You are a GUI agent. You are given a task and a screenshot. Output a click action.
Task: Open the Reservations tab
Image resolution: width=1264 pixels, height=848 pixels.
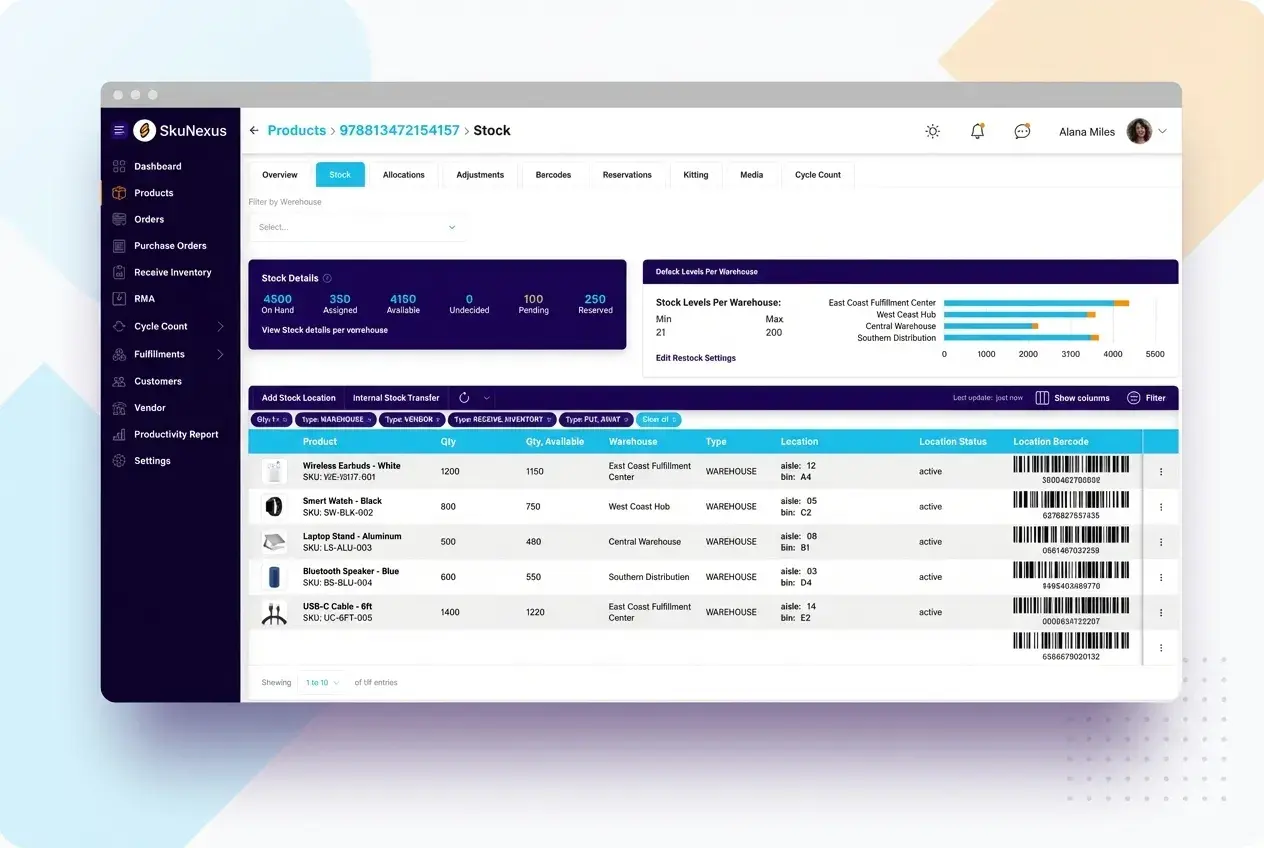tap(627, 174)
